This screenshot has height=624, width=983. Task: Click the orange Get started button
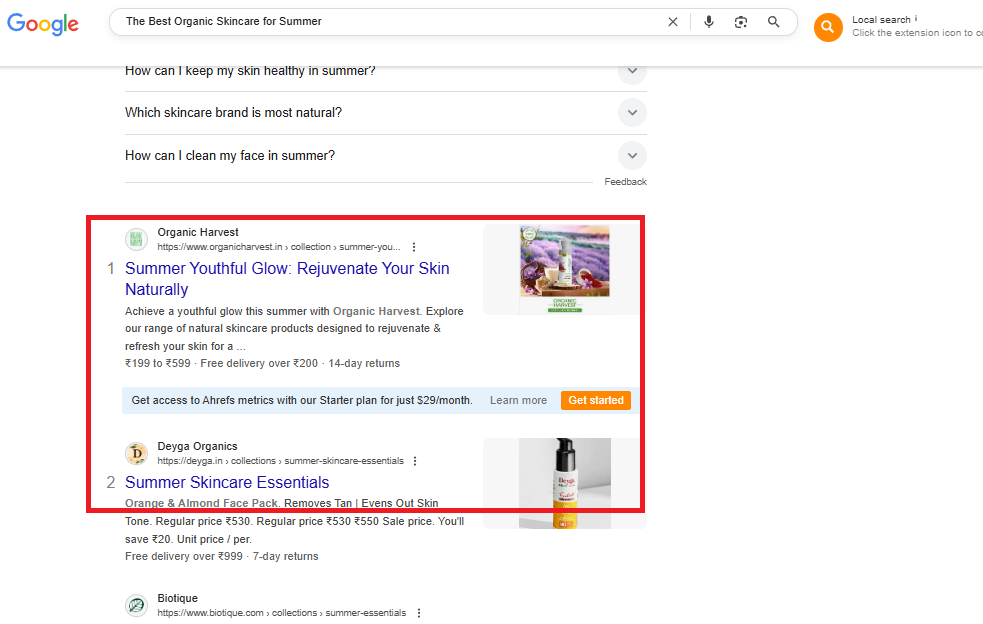[596, 400]
